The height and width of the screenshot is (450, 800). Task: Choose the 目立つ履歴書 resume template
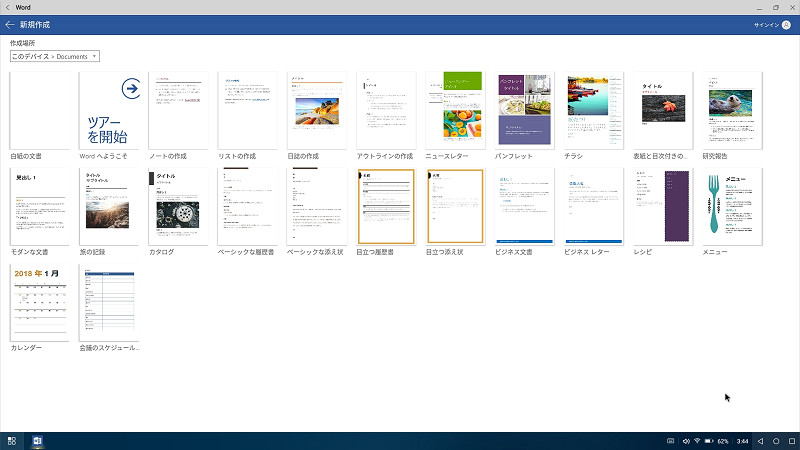coord(386,207)
